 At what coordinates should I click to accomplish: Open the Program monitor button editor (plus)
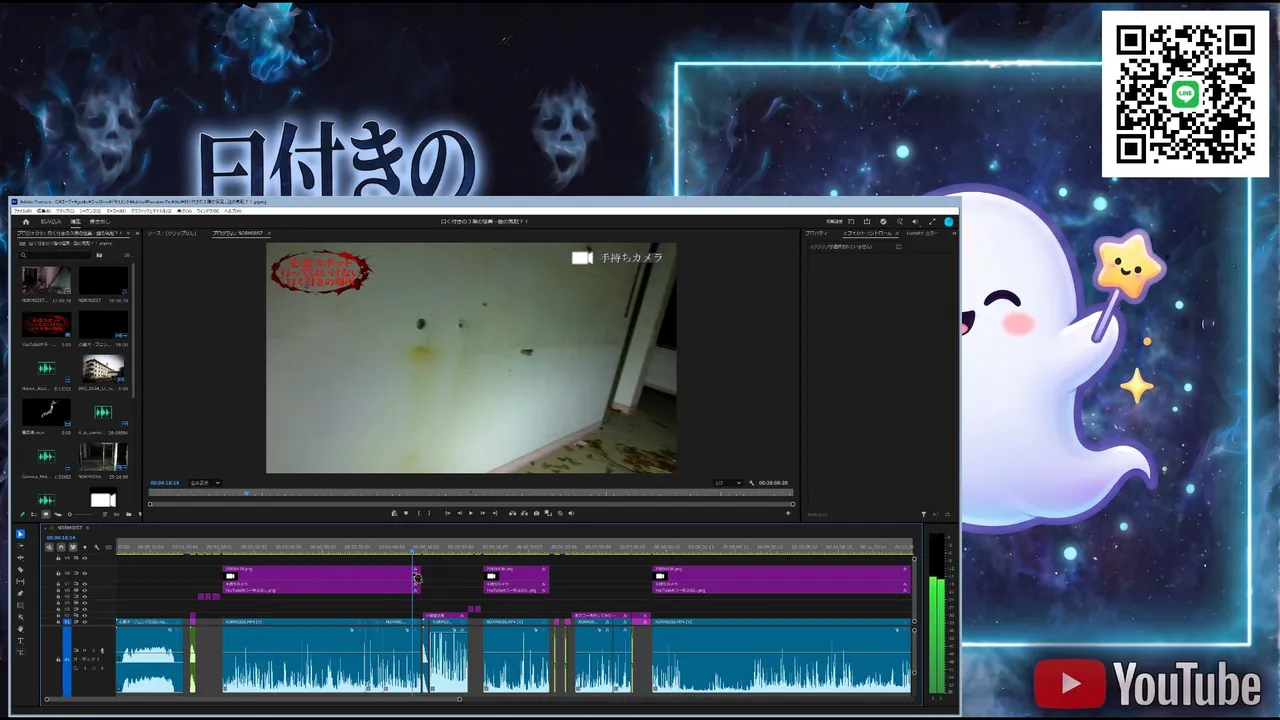pyautogui.click(x=788, y=513)
